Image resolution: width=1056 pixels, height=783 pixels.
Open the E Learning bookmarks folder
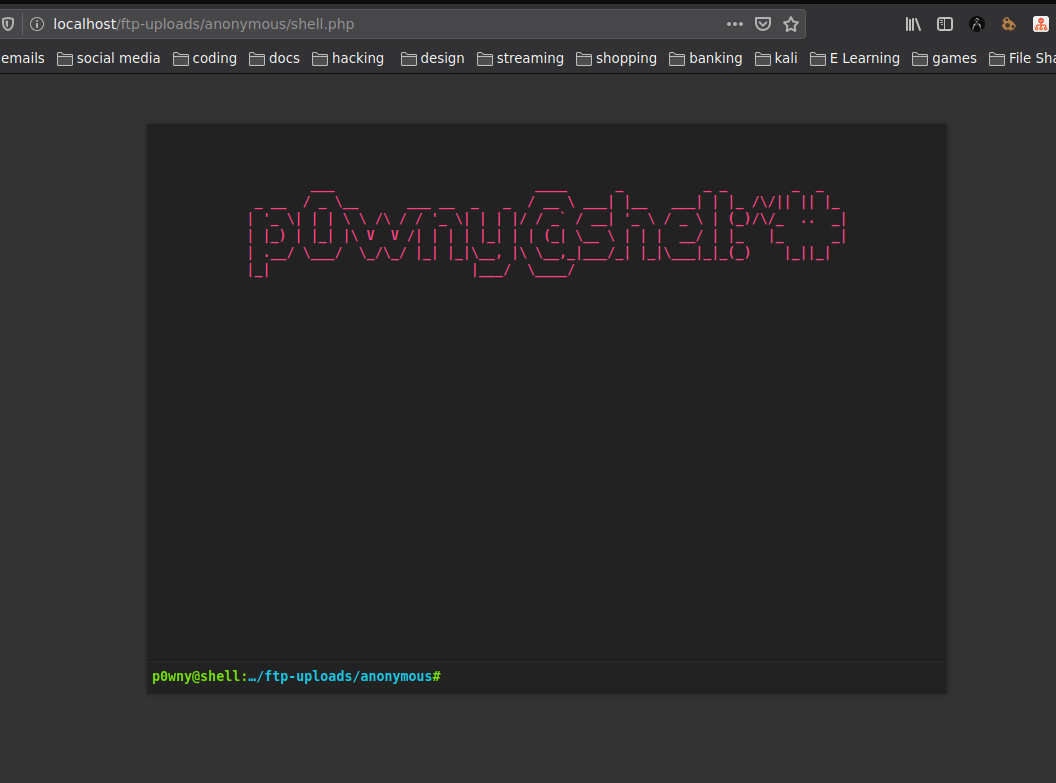click(x=854, y=58)
